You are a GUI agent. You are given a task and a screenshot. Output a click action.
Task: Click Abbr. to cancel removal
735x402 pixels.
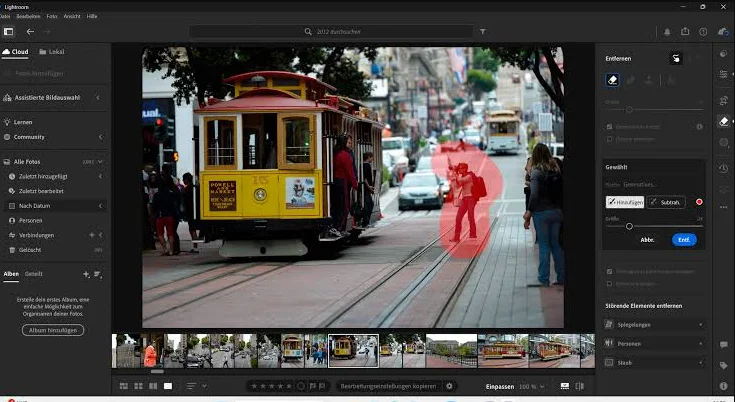coord(647,240)
